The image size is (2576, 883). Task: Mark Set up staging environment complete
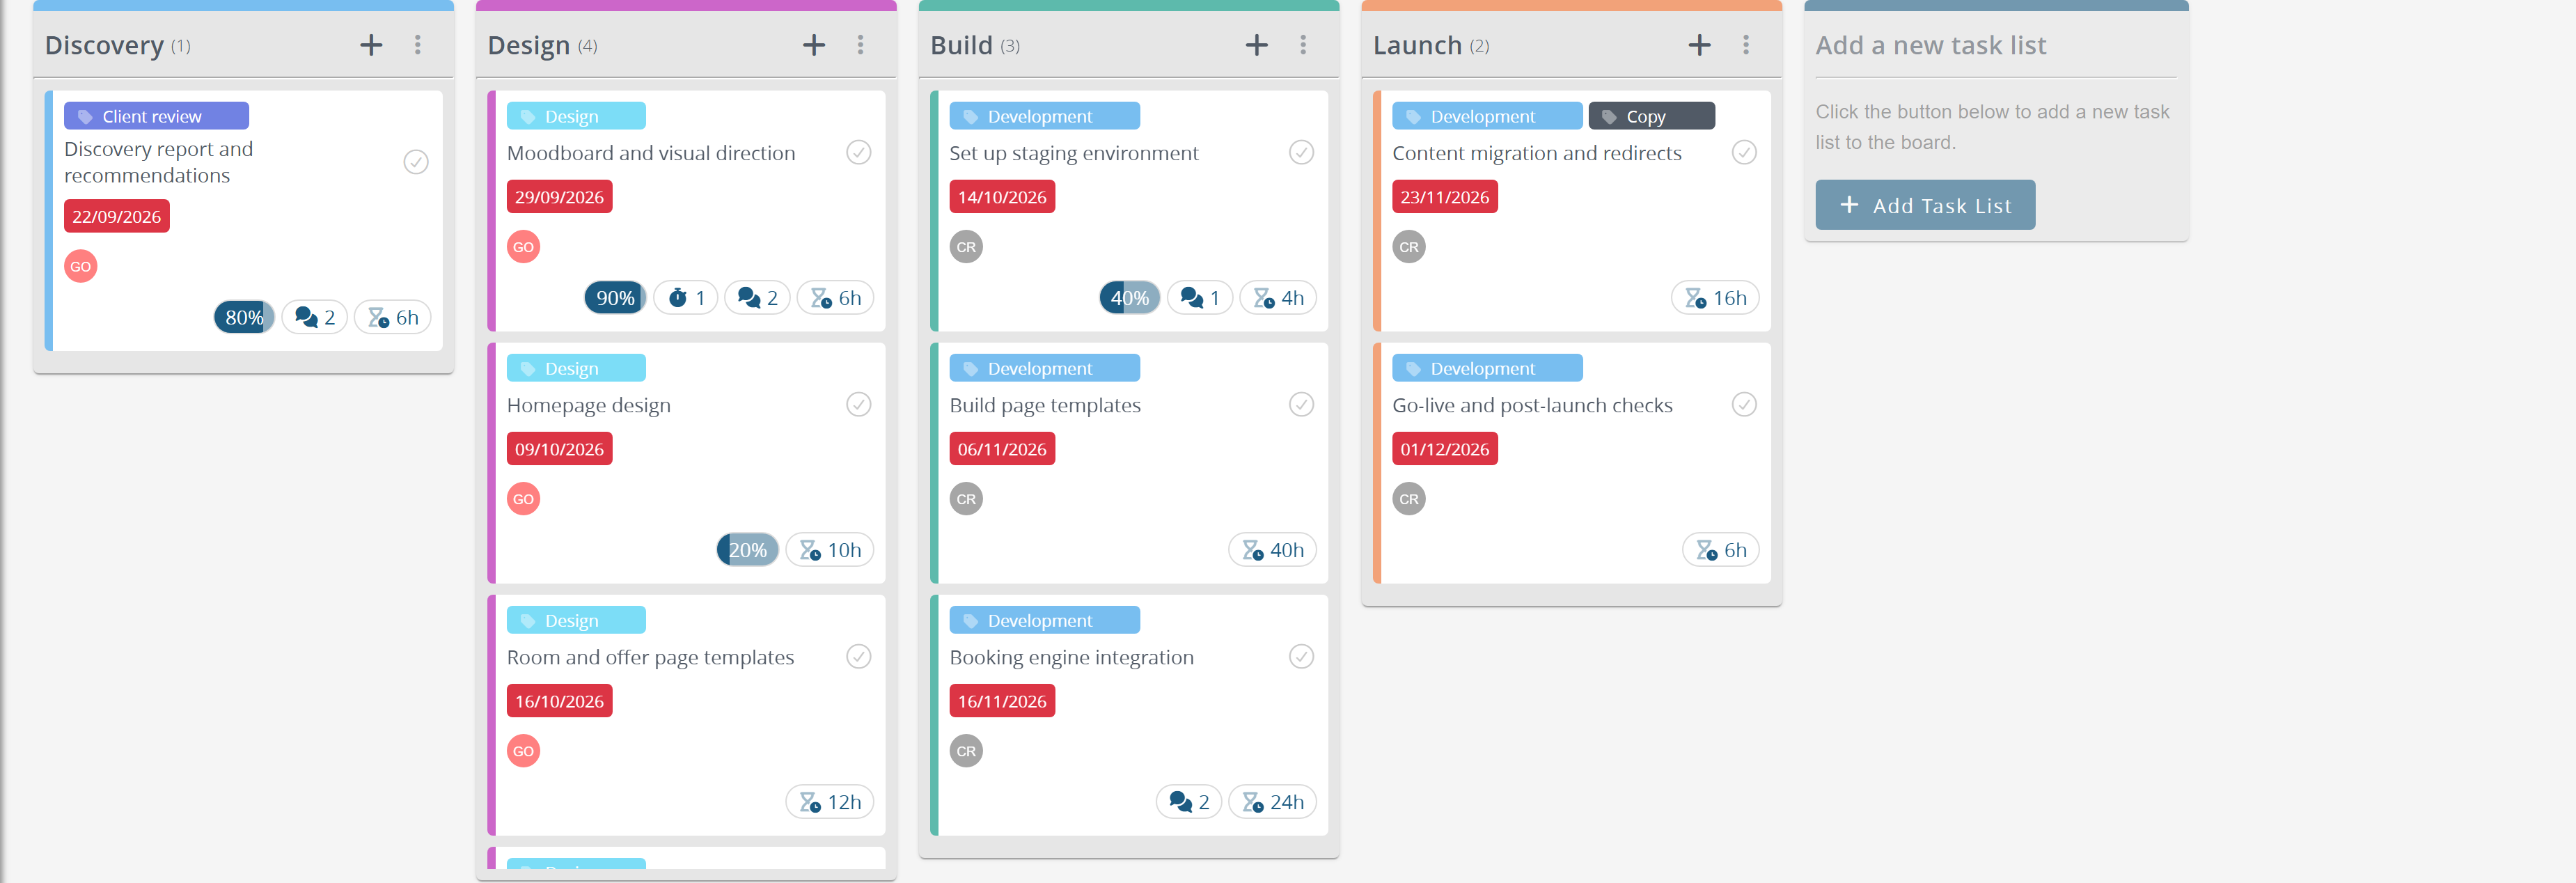tap(1301, 152)
